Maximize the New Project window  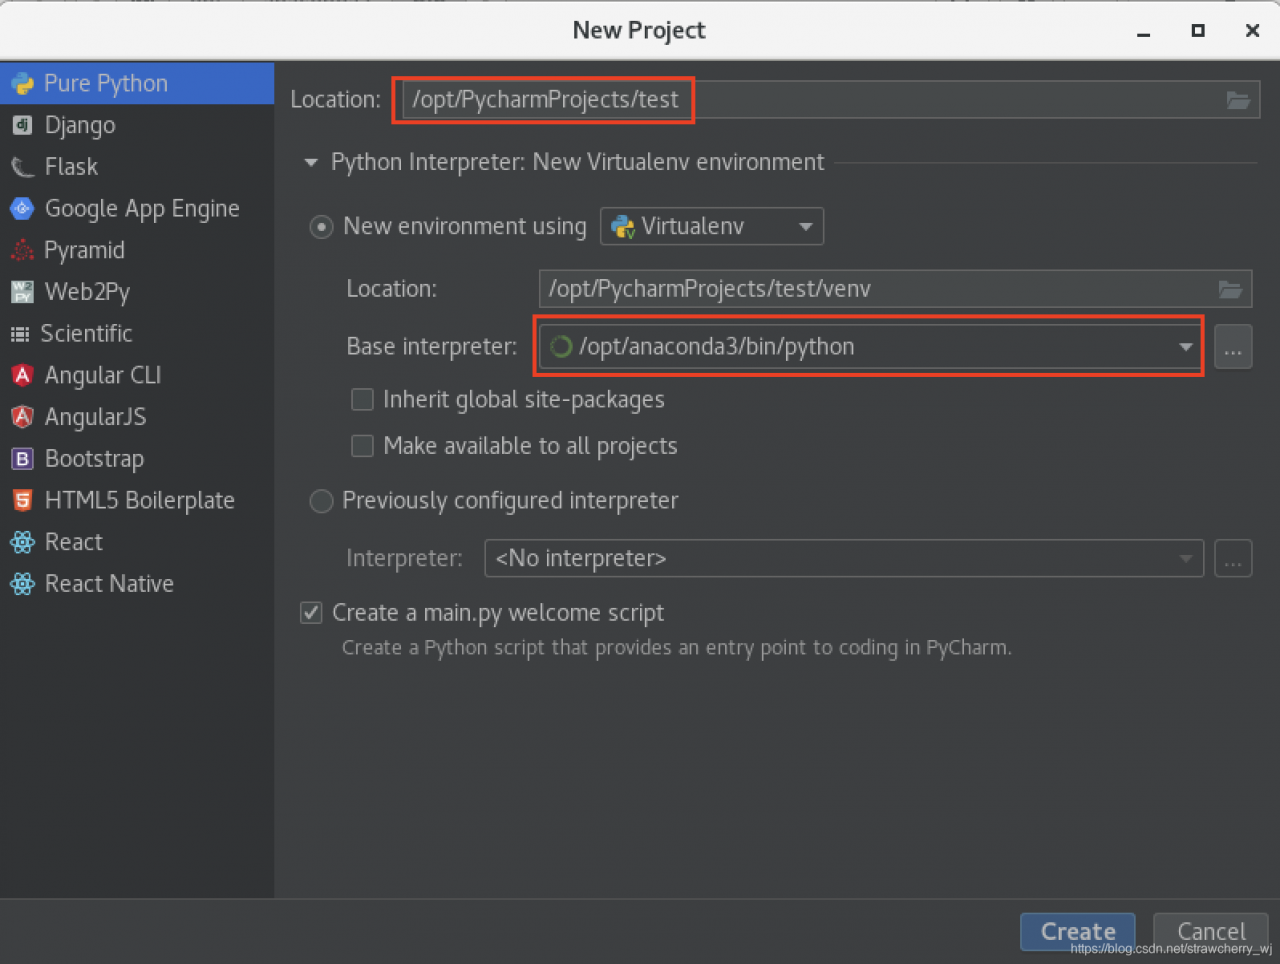[x=1198, y=31]
